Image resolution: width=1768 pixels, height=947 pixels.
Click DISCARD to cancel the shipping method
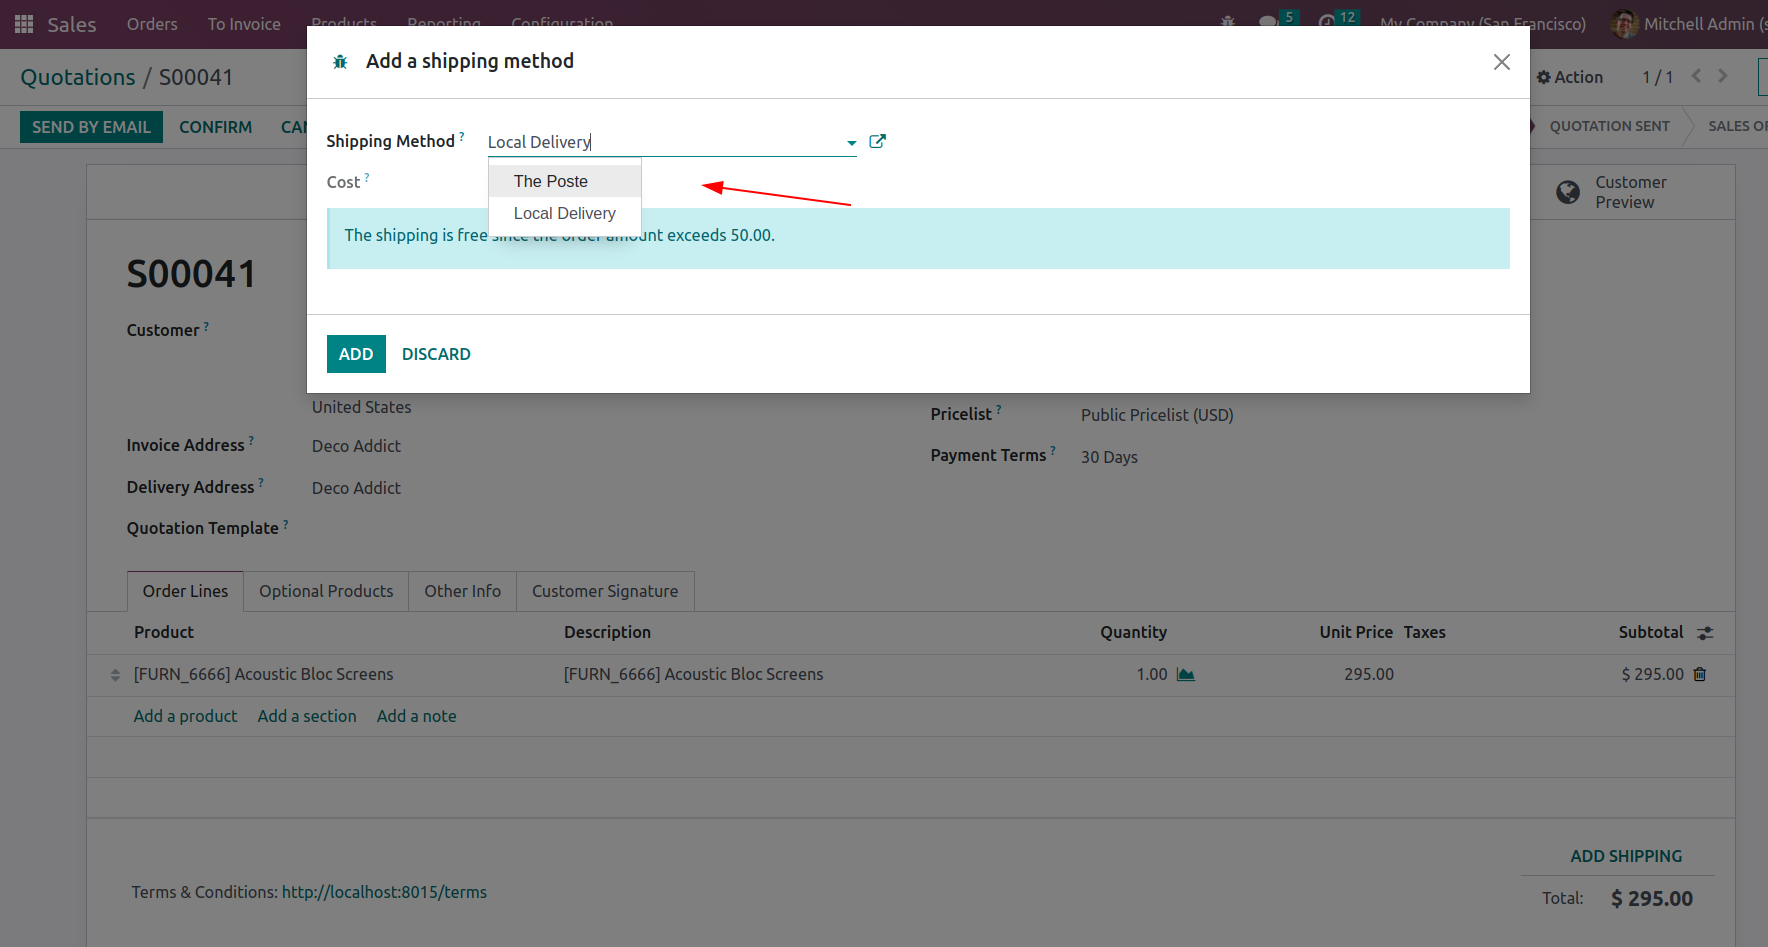coord(436,354)
